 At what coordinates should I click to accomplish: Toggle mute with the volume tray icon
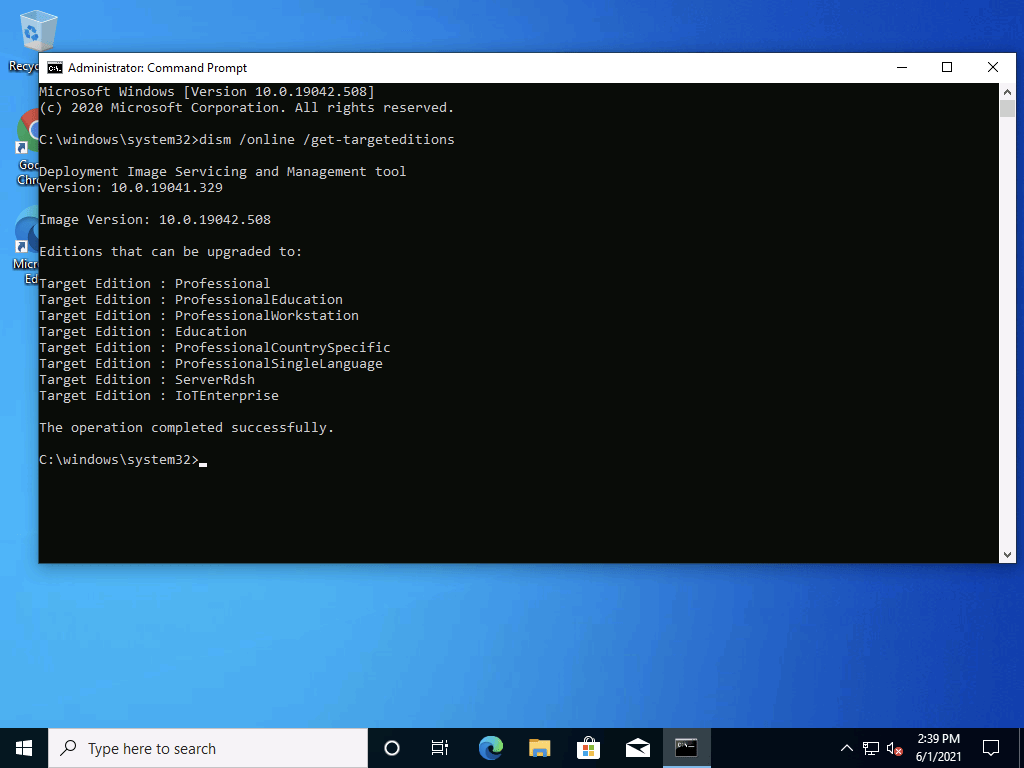point(893,747)
